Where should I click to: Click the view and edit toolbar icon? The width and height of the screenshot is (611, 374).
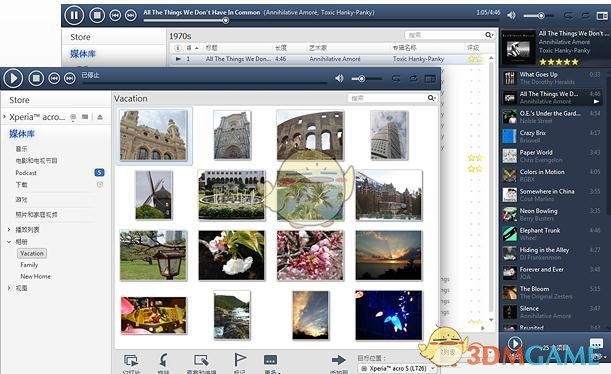201,360
